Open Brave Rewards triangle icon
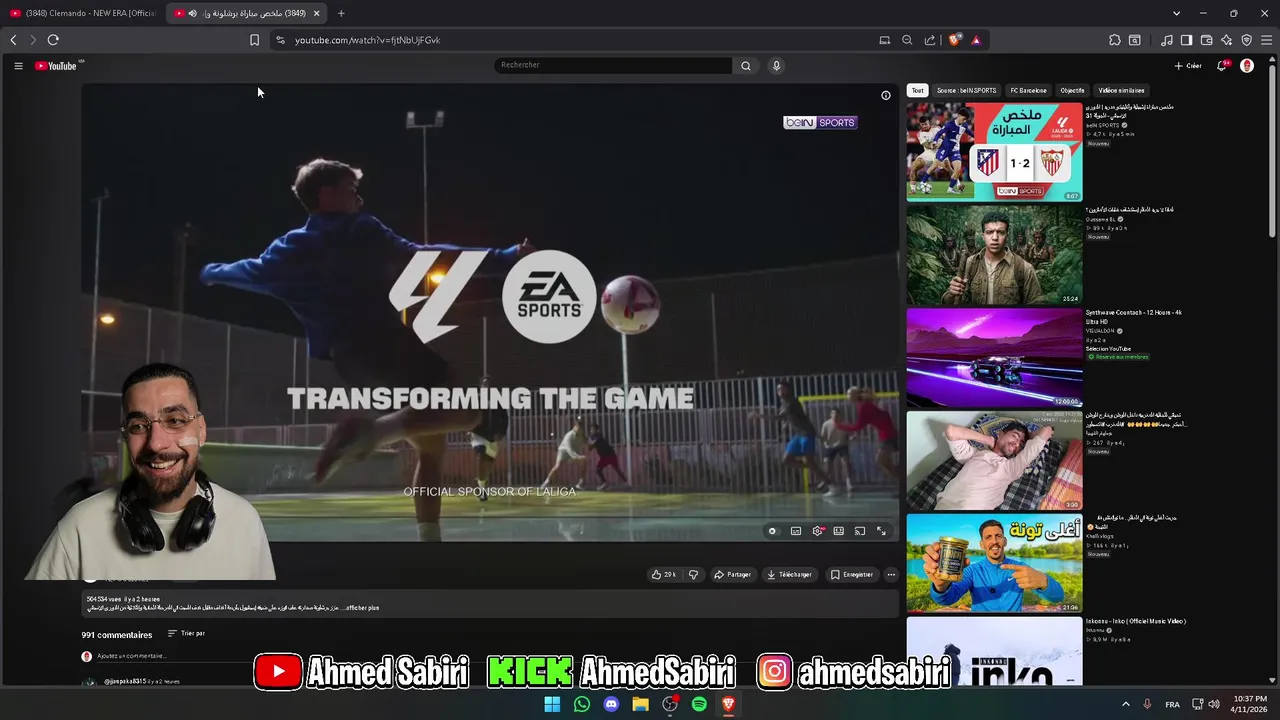The image size is (1280, 720). tap(976, 40)
